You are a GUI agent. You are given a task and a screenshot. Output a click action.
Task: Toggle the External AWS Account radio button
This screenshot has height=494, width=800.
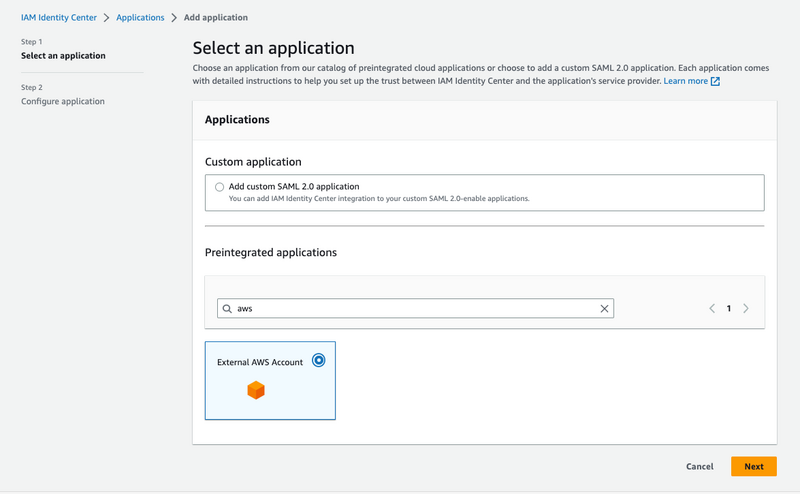pyautogui.click(x=319, y=360)
